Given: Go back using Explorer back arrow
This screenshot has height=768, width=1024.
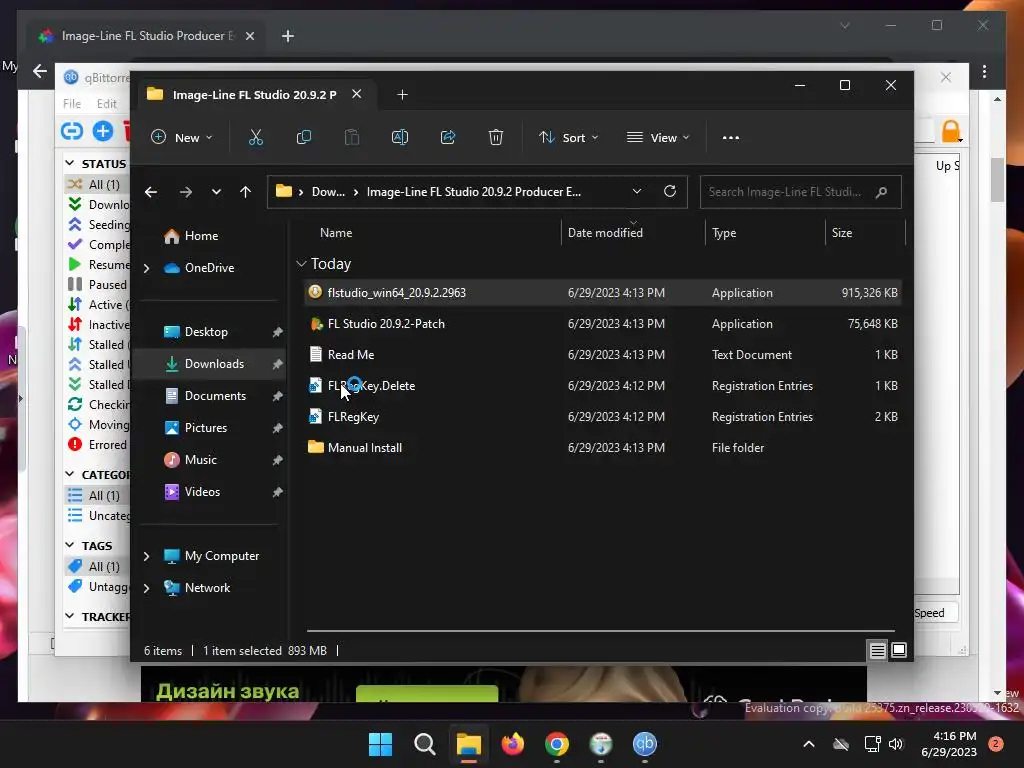Looking at the screenshot, I should pos(151,192).
